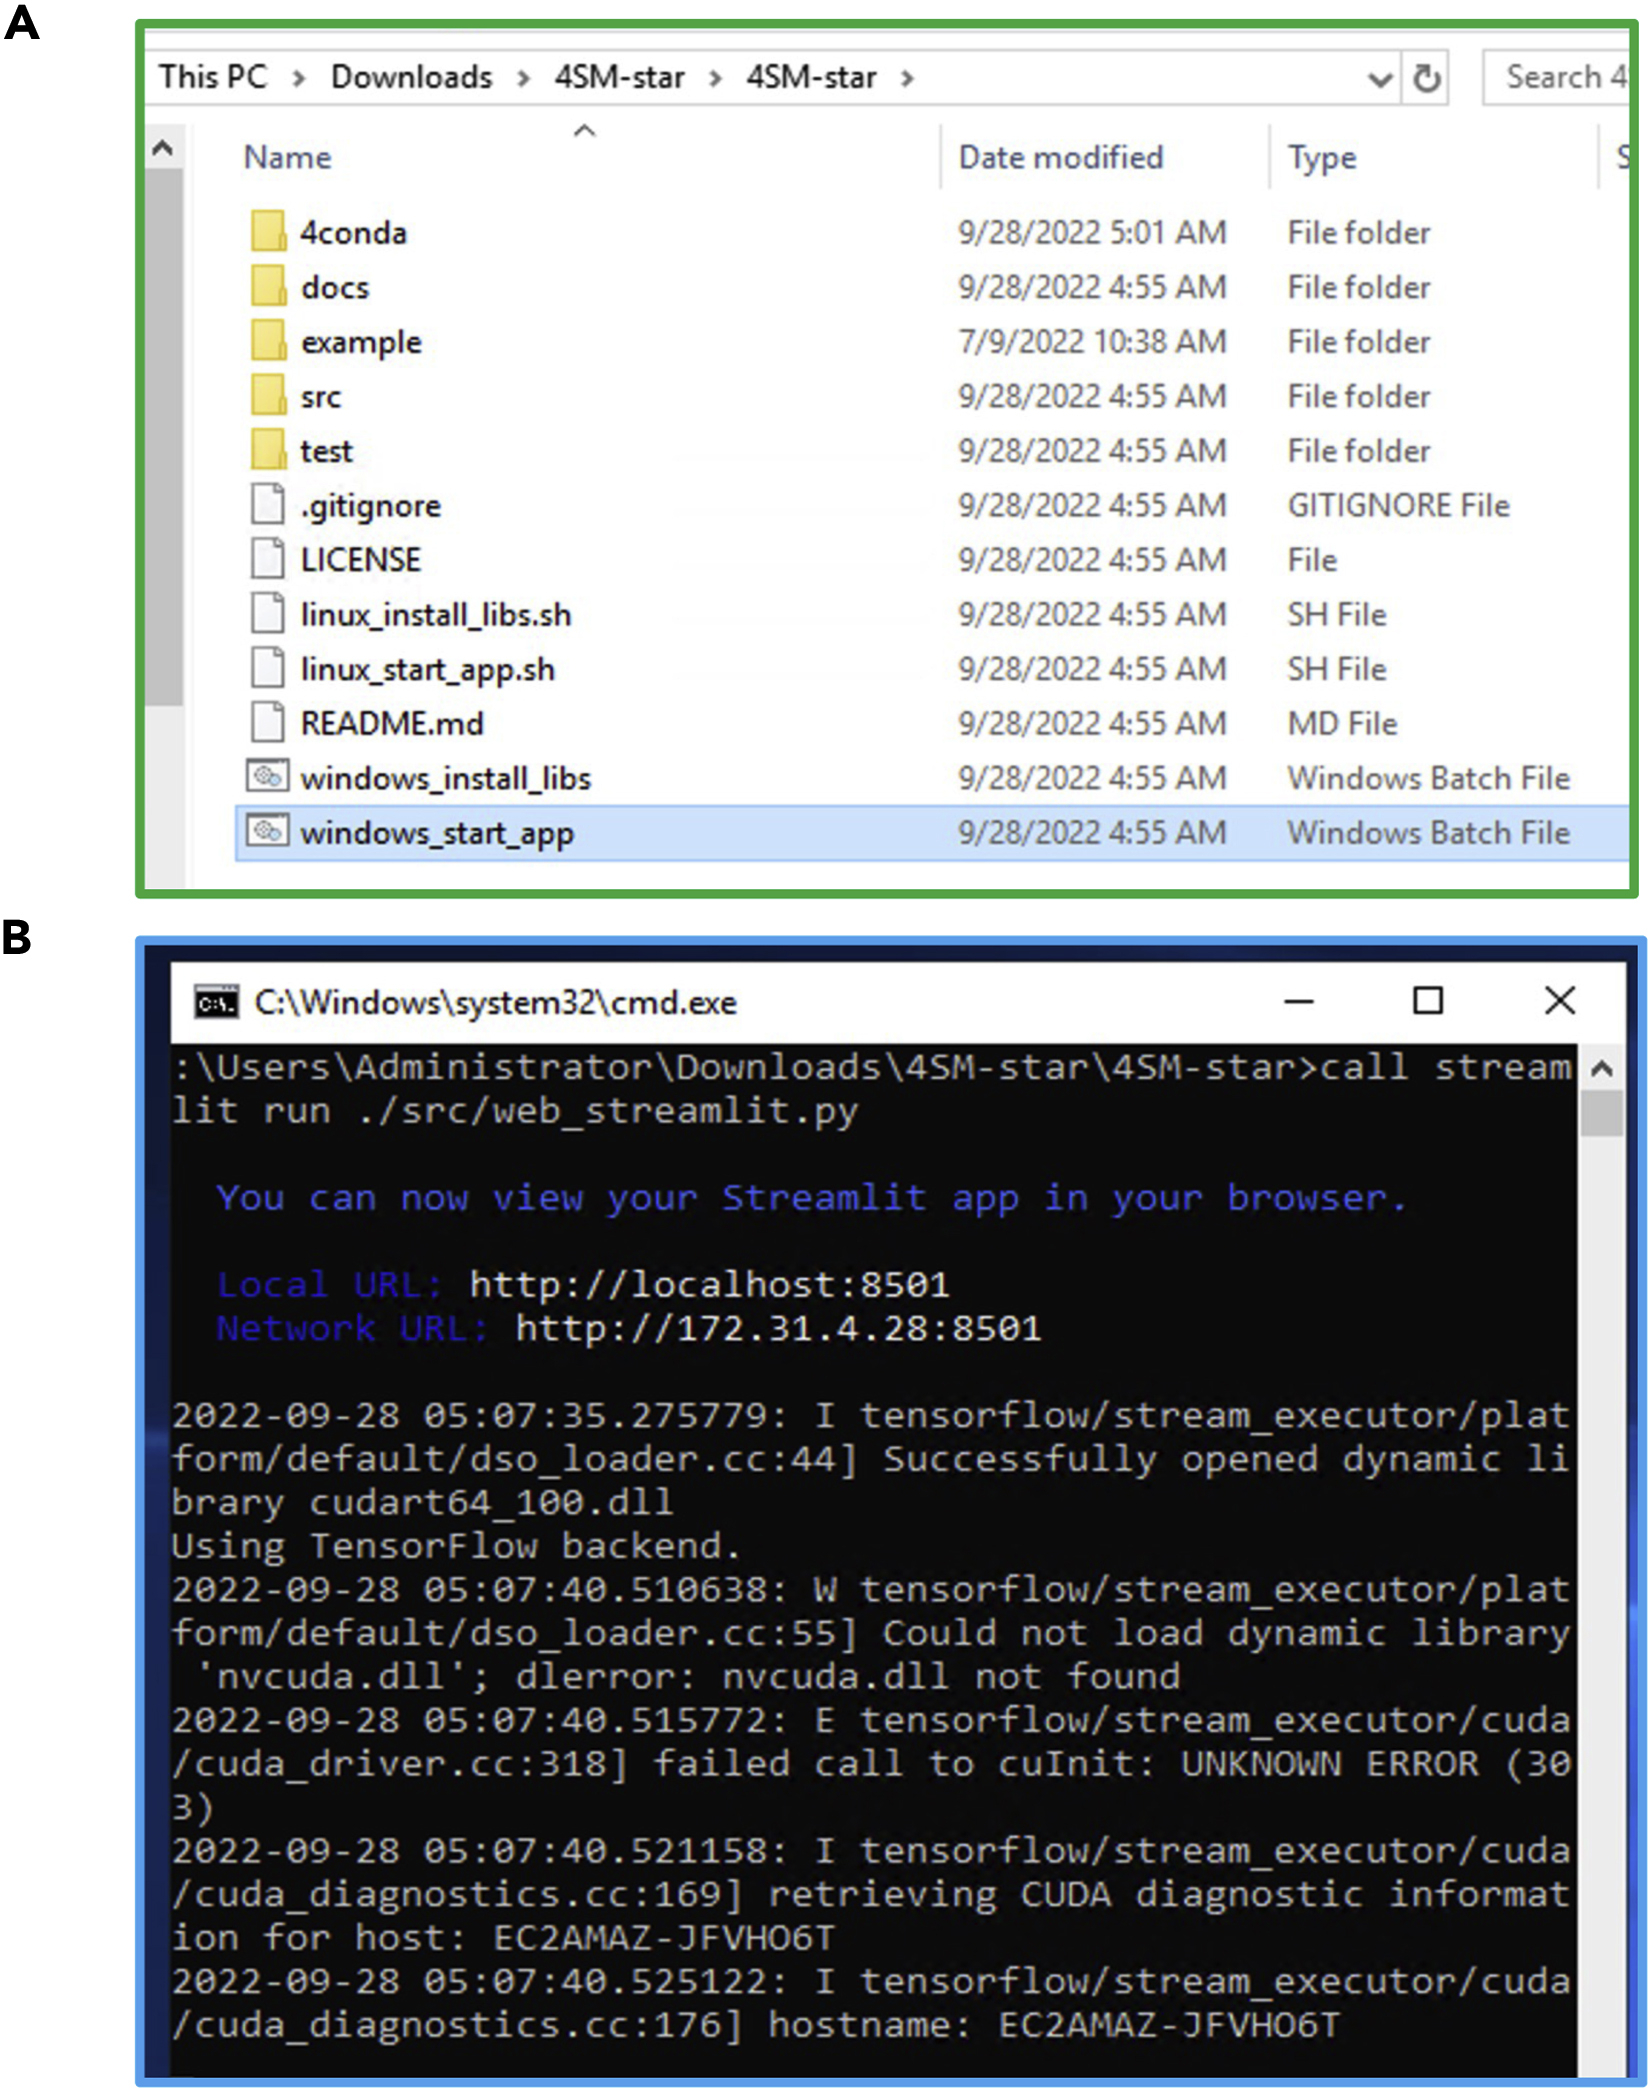Click the 4conda folder icon

pos(267,231)
